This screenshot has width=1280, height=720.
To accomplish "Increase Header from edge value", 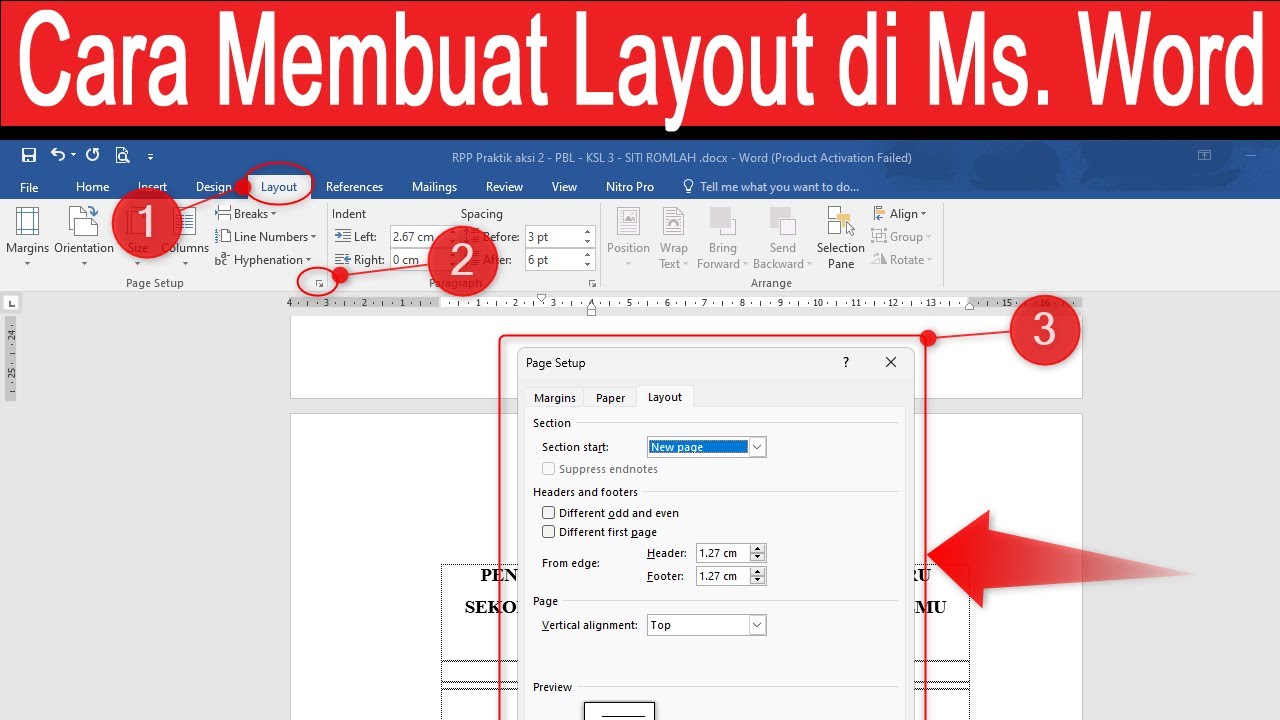I will pyautogui.click(x=758, y=549).
